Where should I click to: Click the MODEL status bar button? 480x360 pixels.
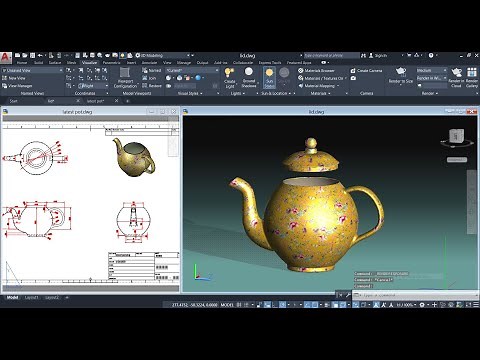(227, 305)
